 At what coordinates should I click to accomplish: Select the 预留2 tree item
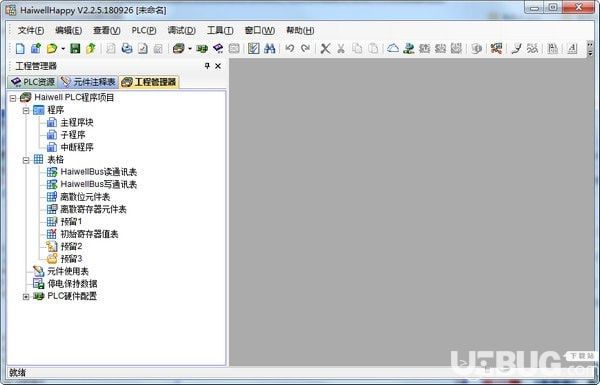71,246
